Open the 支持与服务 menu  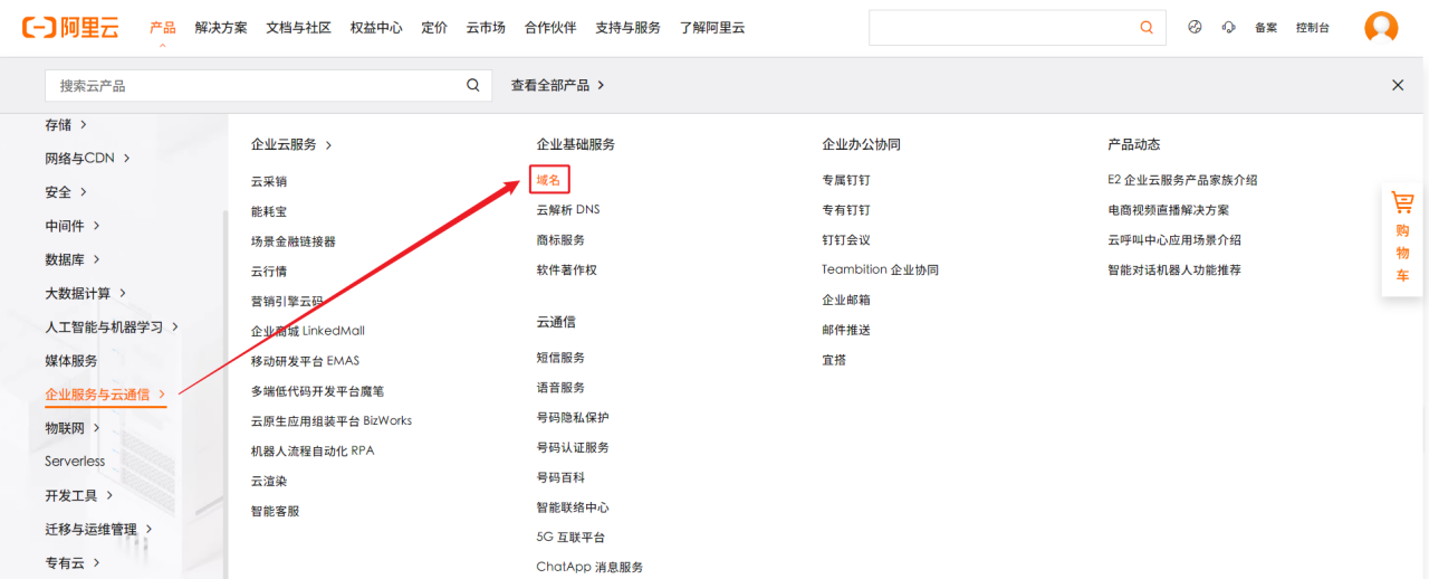[x=628, y=28]
